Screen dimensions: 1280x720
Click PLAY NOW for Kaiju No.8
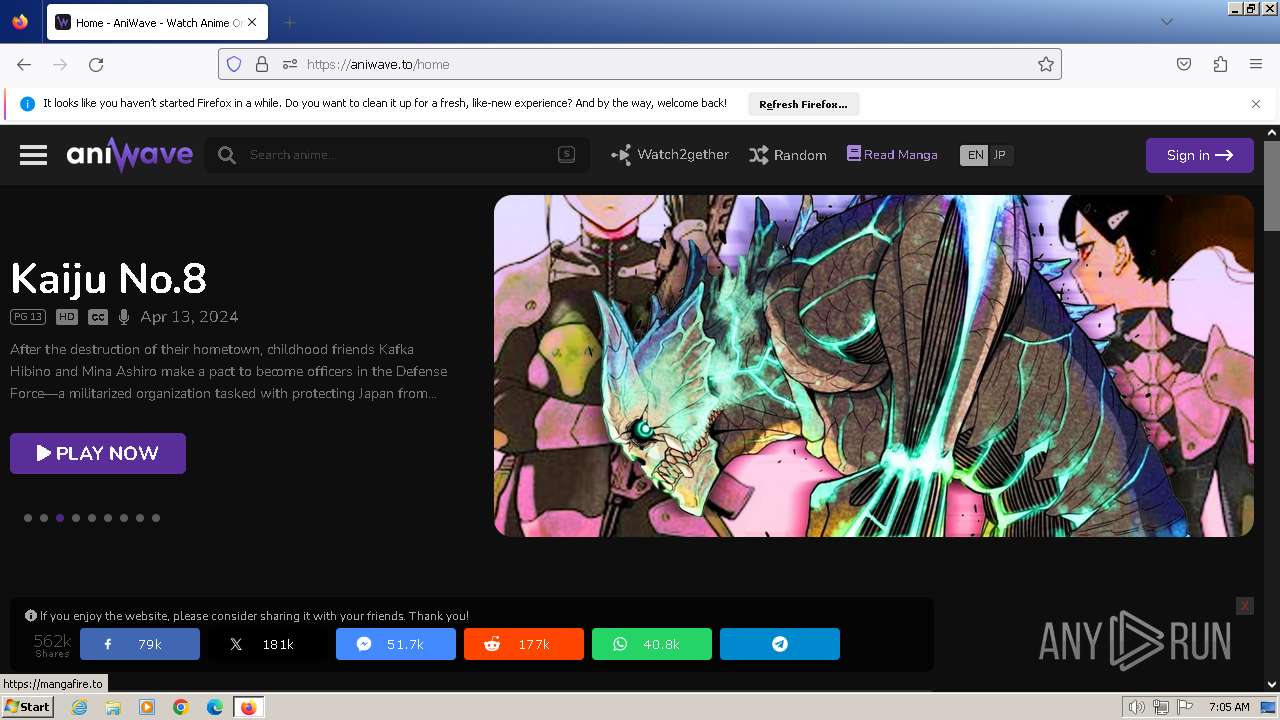pyautogui.click(x=98, y=453)
